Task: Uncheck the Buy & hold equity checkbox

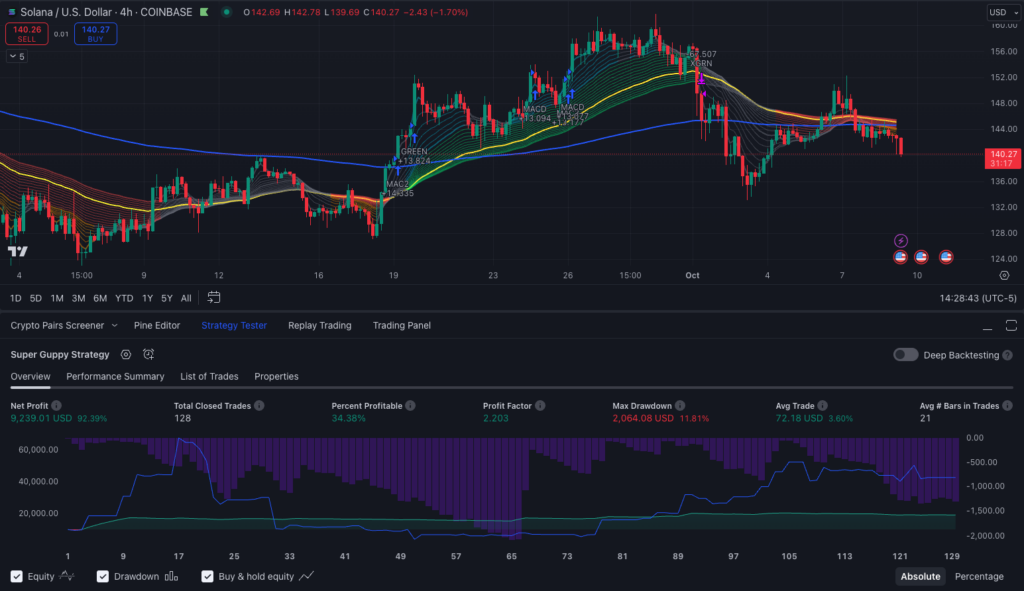Action: [207, 577]
